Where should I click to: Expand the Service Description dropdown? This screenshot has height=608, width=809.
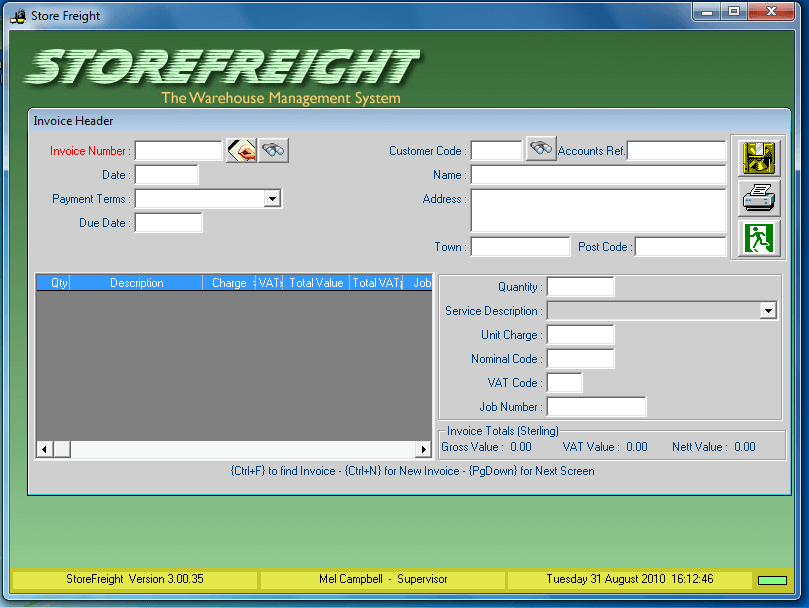point(768,311)
